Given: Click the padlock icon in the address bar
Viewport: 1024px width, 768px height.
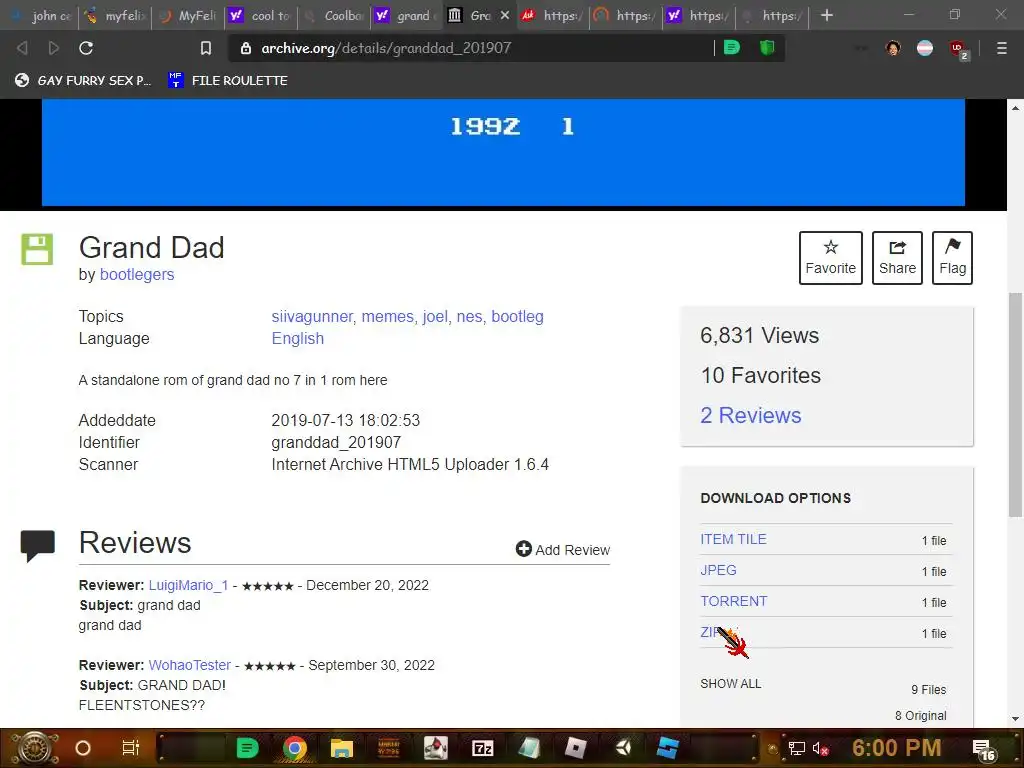Looking at the screenshot, I should (x=246, y=48).
